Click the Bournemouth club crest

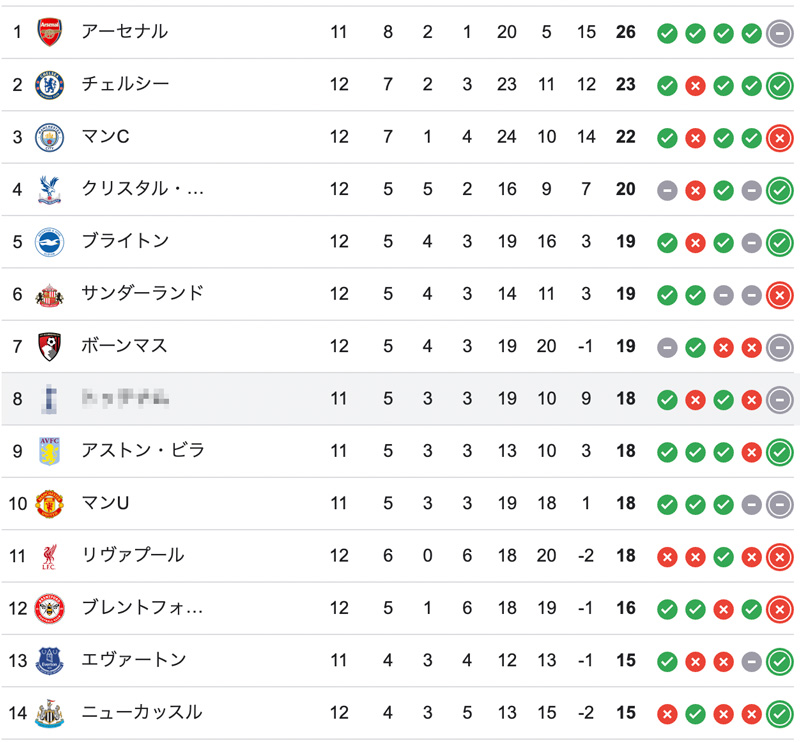(49, 346)
